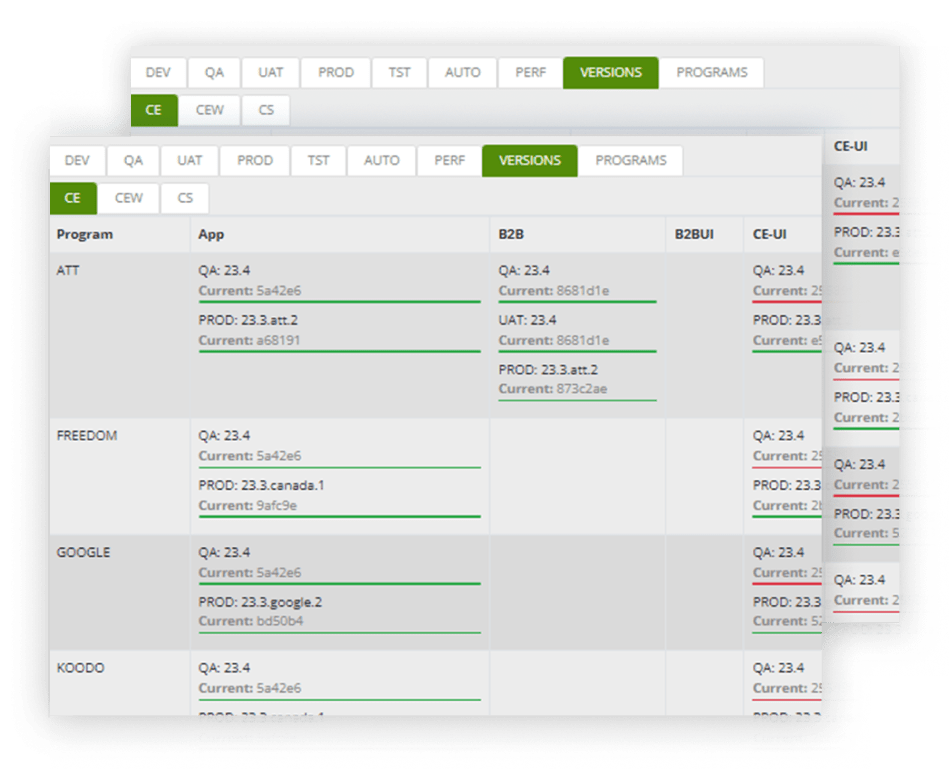This screenshot has height=770, width=950.
Task: Open PROD tab in front window
Action: [255, 161]
